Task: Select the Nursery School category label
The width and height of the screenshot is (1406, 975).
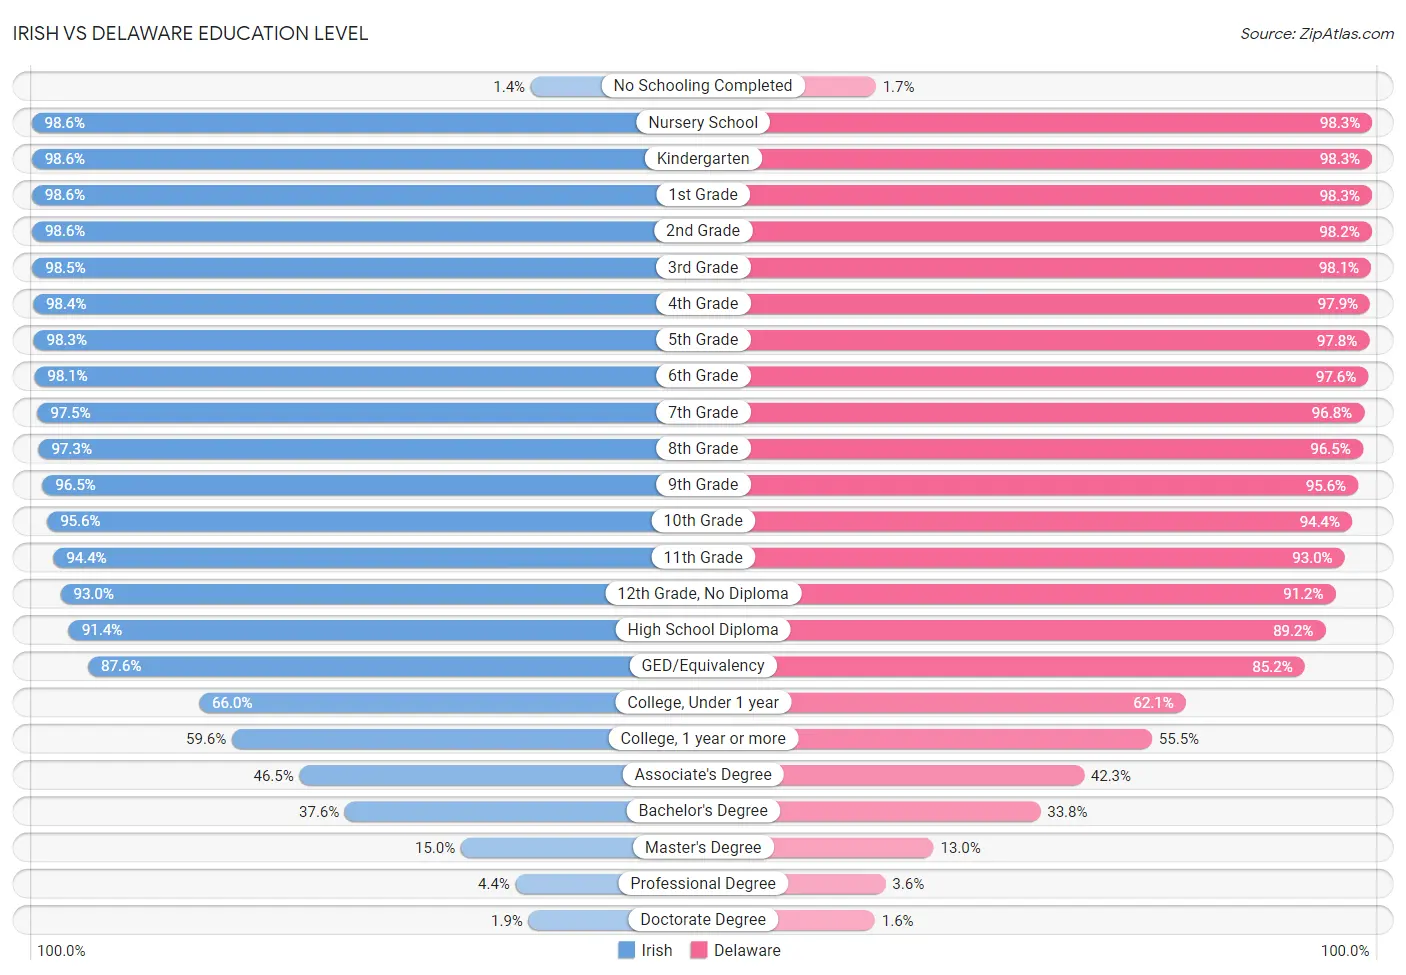Action: tap(703, 122)
